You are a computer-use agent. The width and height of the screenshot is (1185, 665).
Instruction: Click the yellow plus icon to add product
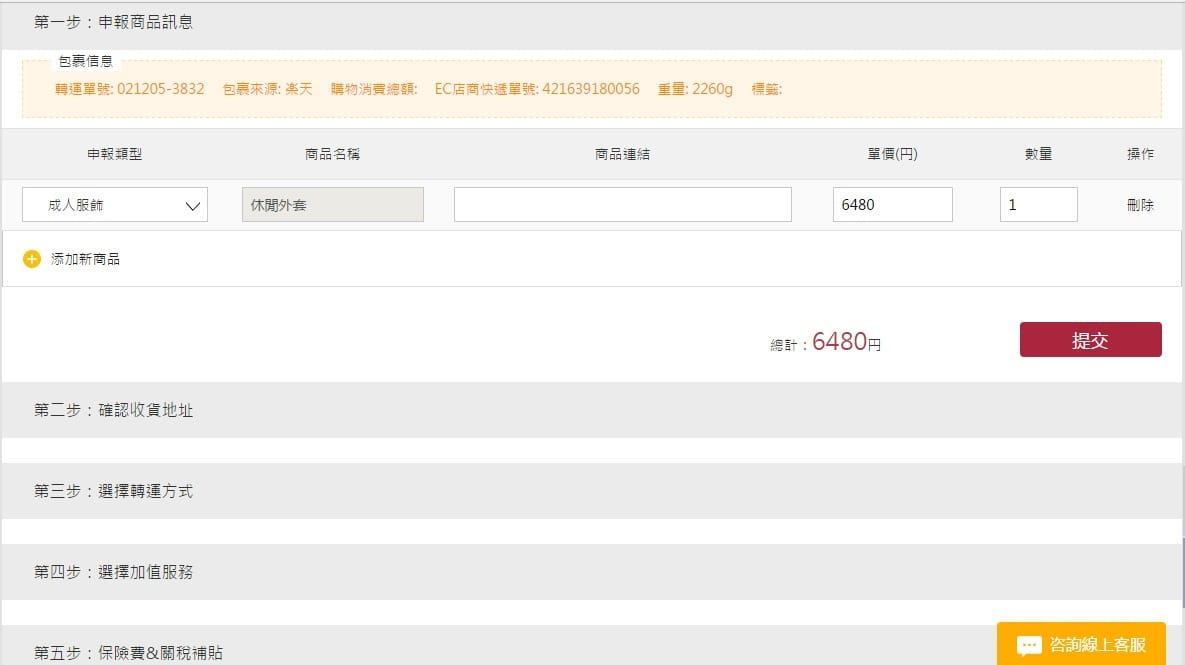click(32, 259)
